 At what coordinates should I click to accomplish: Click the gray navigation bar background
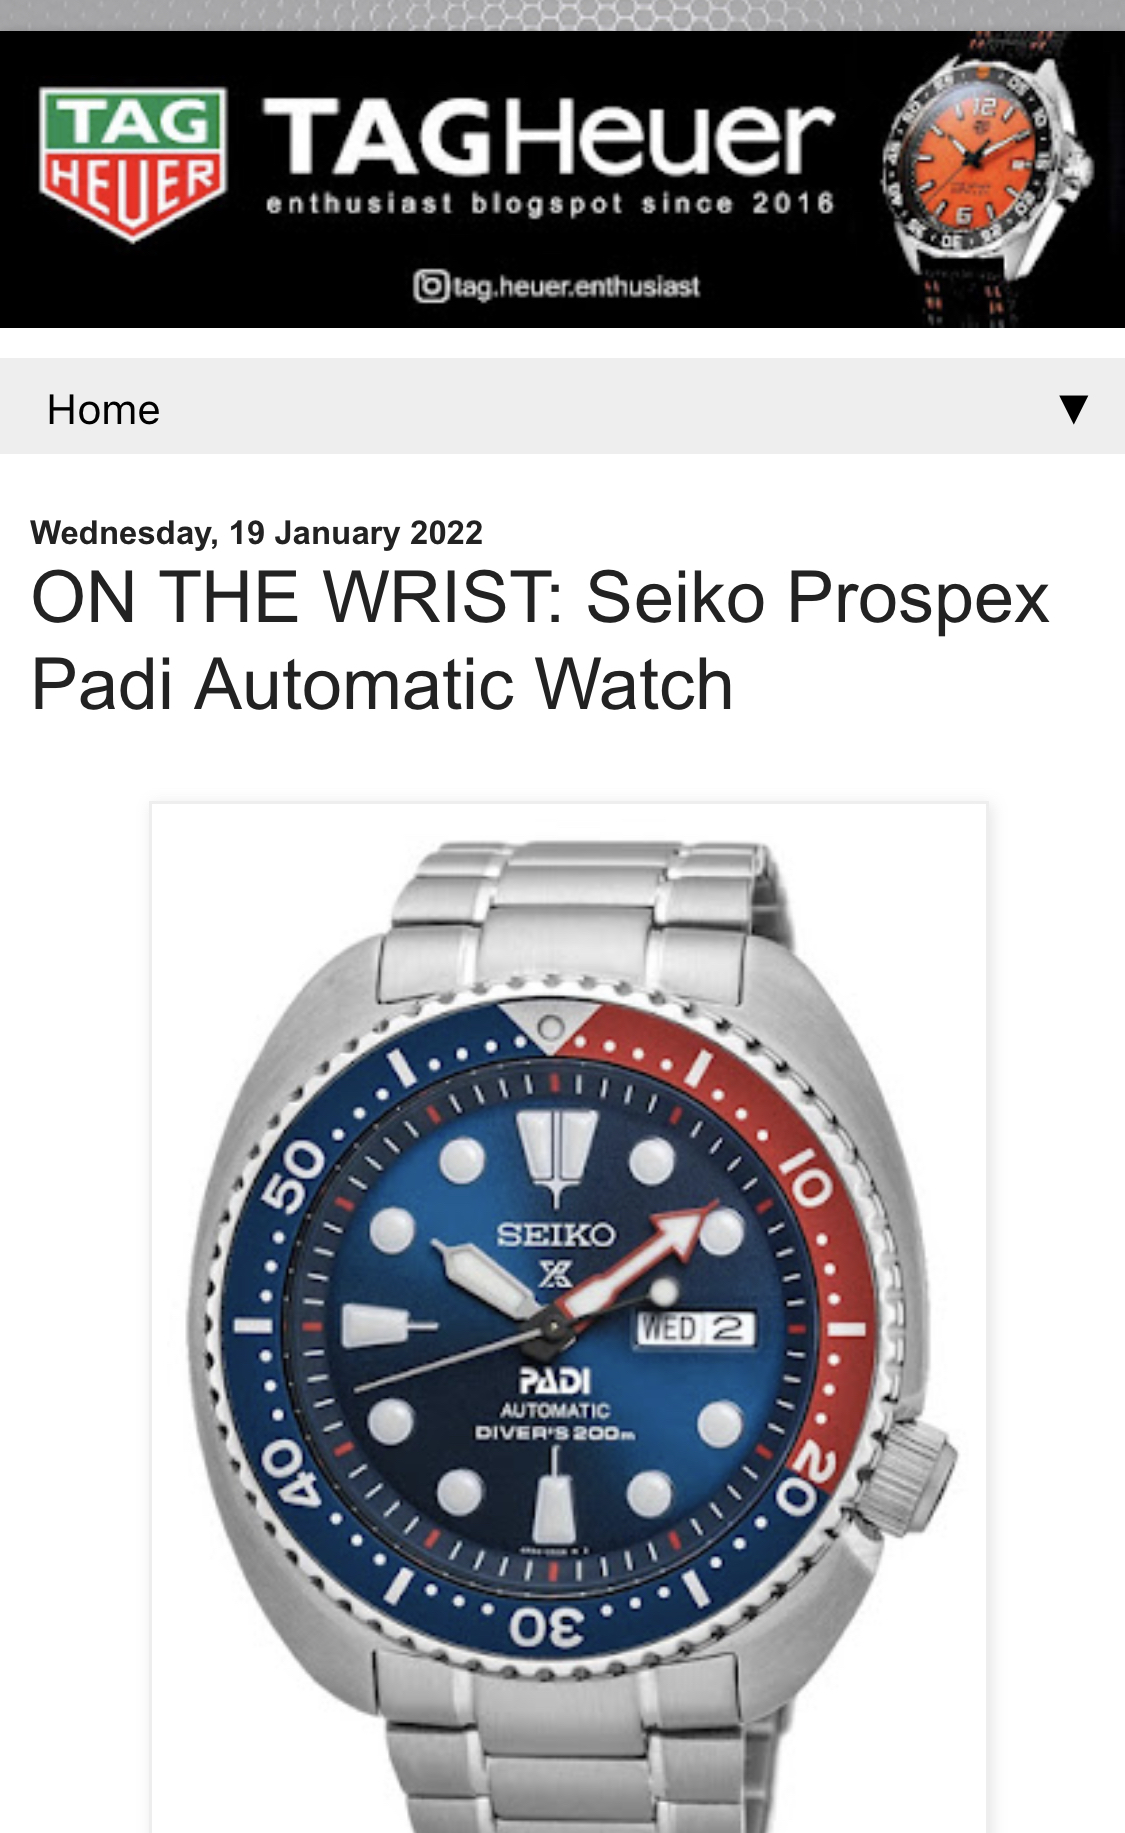pyautogui.click(x=600, y=406)
